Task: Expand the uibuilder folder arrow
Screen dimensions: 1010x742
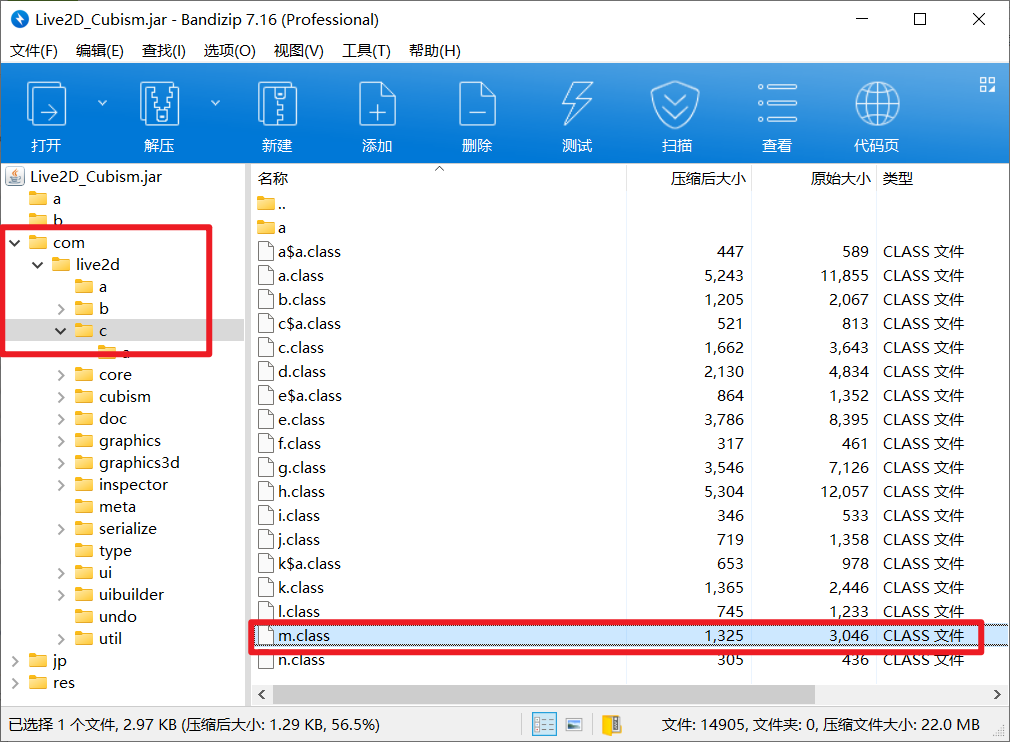Action: pos(61,595)
